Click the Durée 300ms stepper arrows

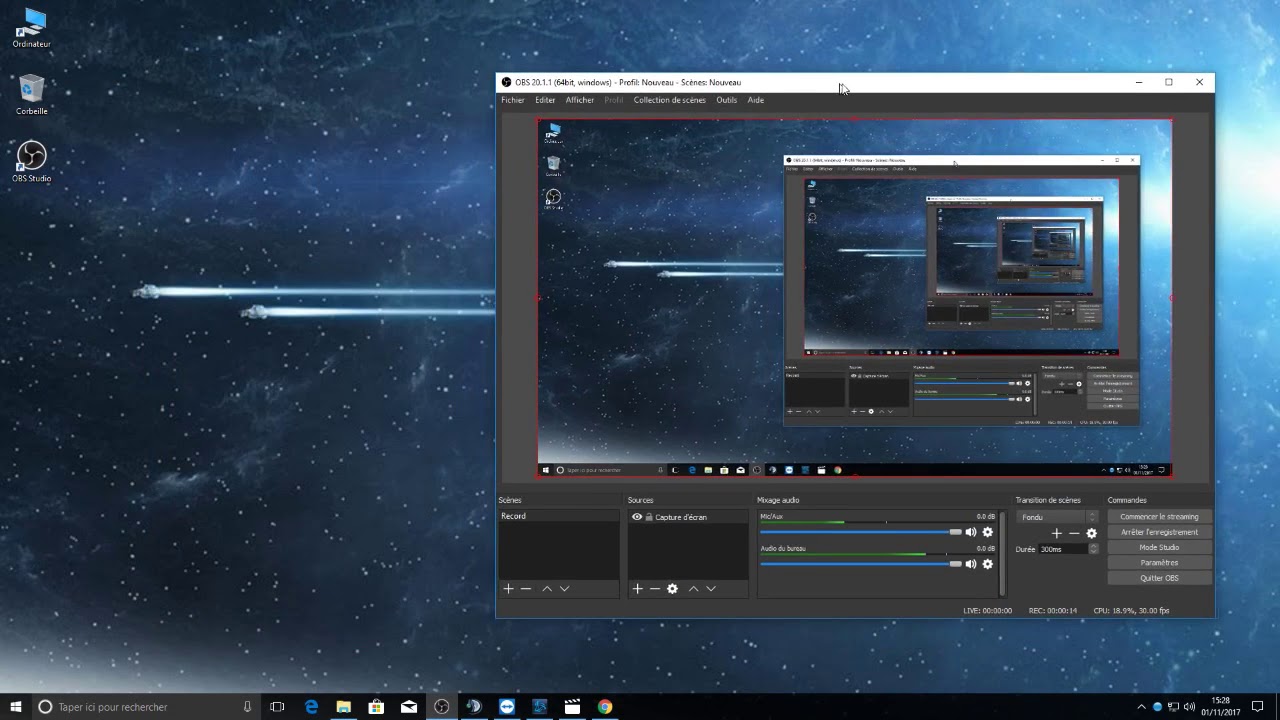pos(1093,549)
